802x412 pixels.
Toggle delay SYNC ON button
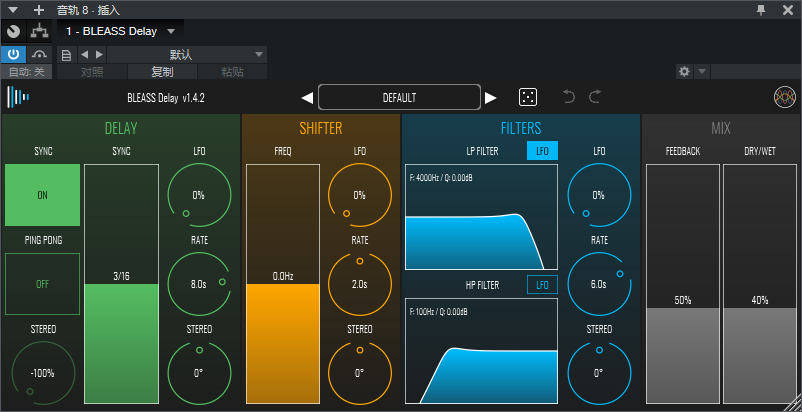tap(42, 195)
